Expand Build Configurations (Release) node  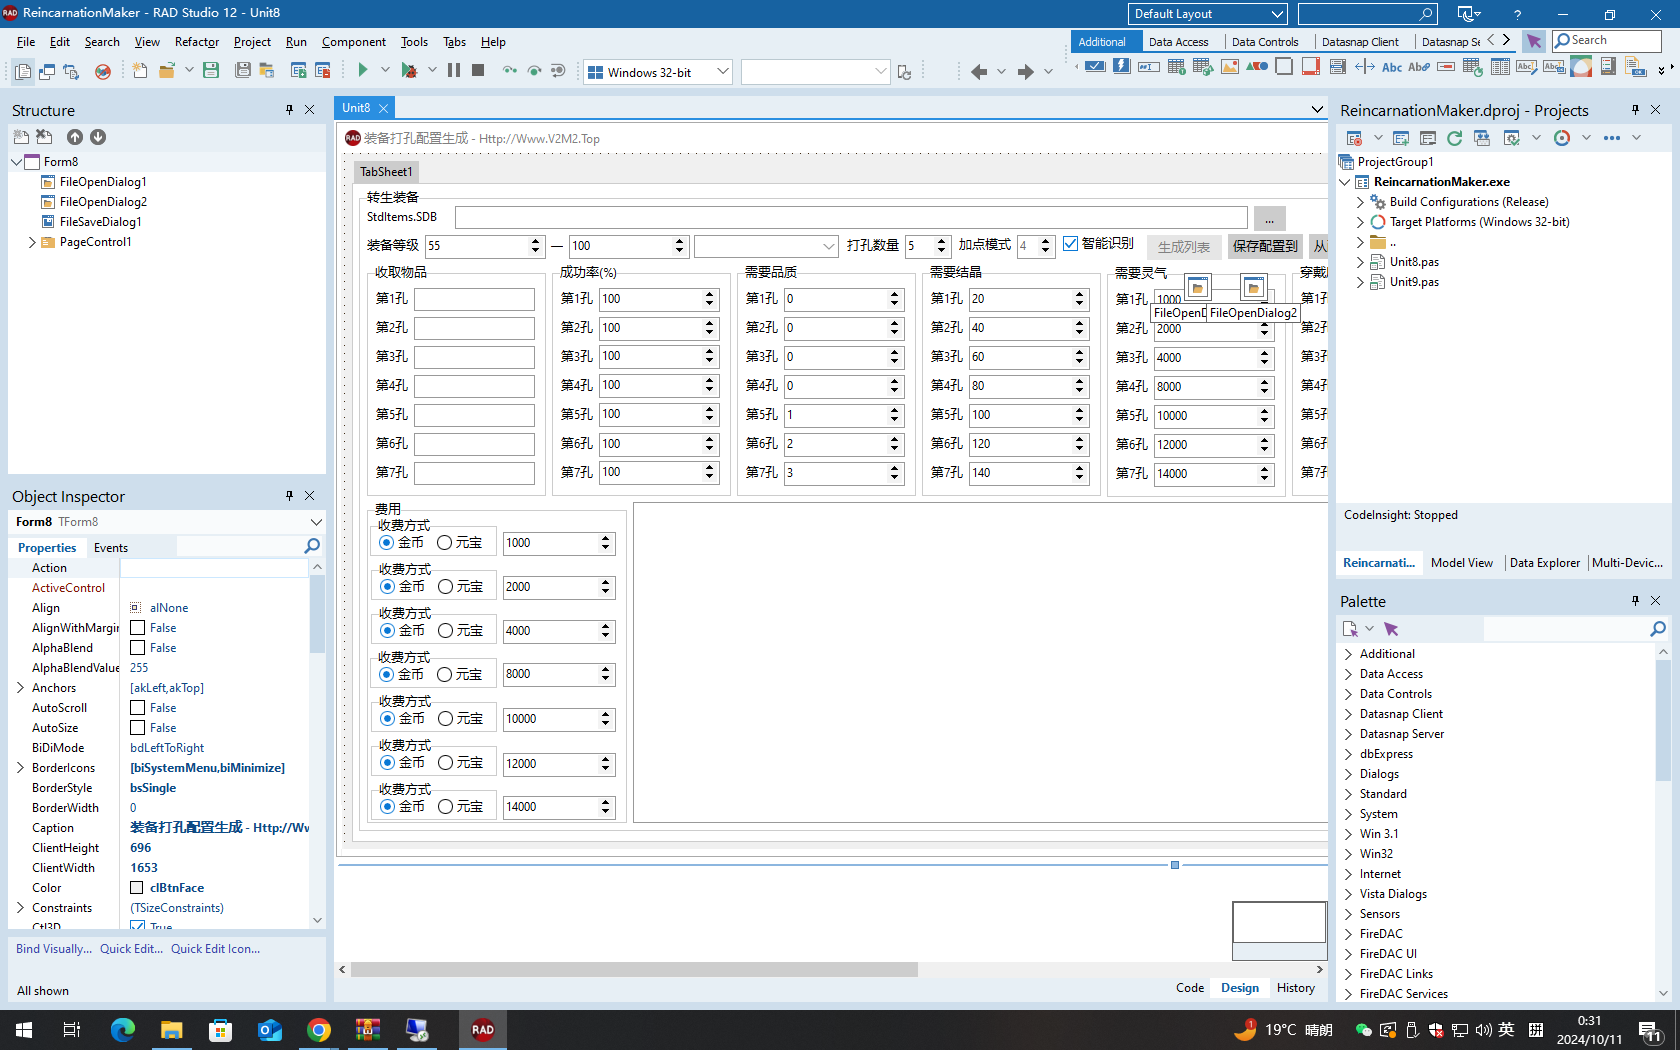point(1360,202)
